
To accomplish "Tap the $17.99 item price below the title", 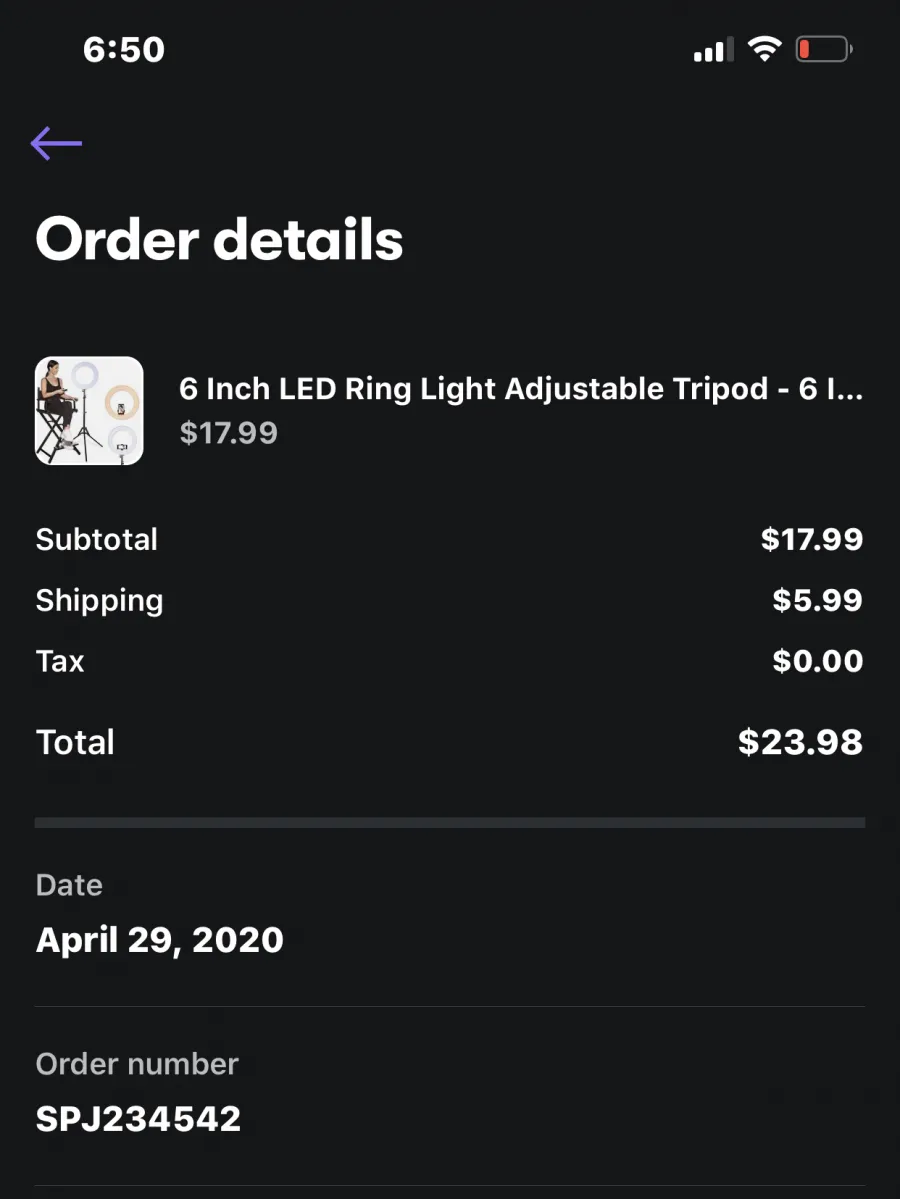I will (229, 433).
